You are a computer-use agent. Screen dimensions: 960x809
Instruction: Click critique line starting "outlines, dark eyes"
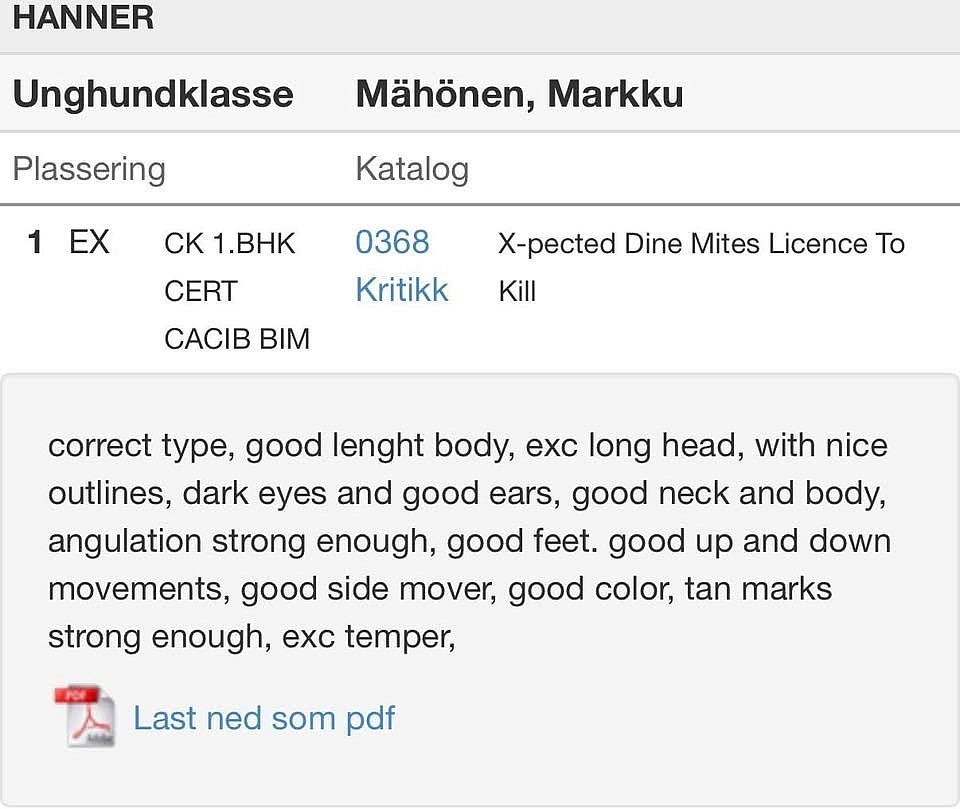[467, 493]
